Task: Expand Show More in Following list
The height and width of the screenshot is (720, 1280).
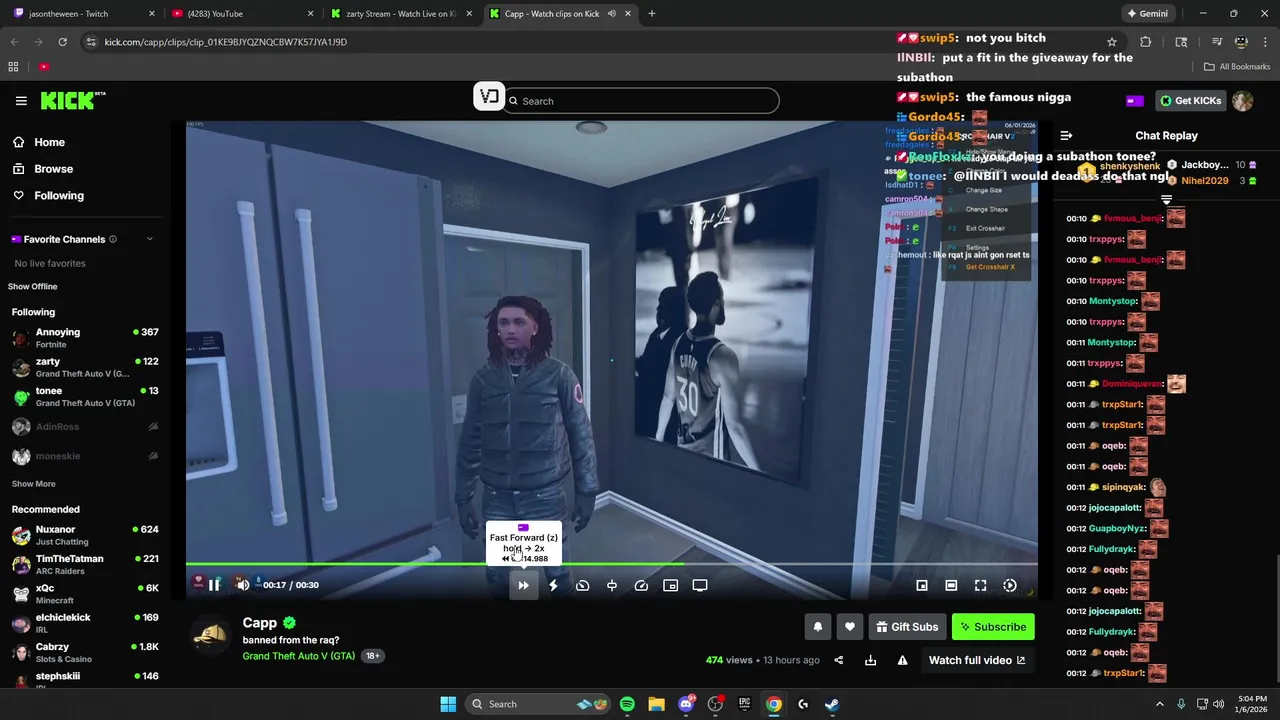Action: point(33,484)
